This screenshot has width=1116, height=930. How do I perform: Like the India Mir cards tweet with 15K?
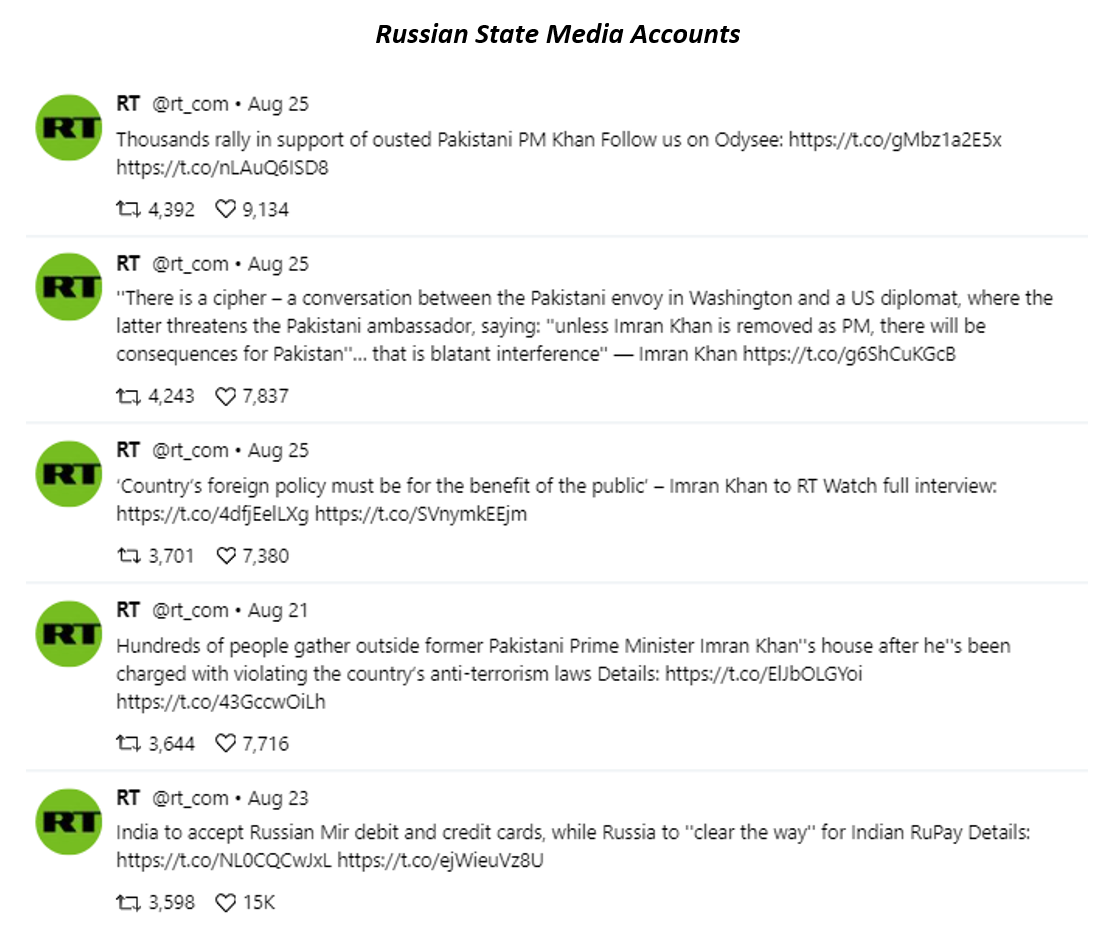[226, 903]
